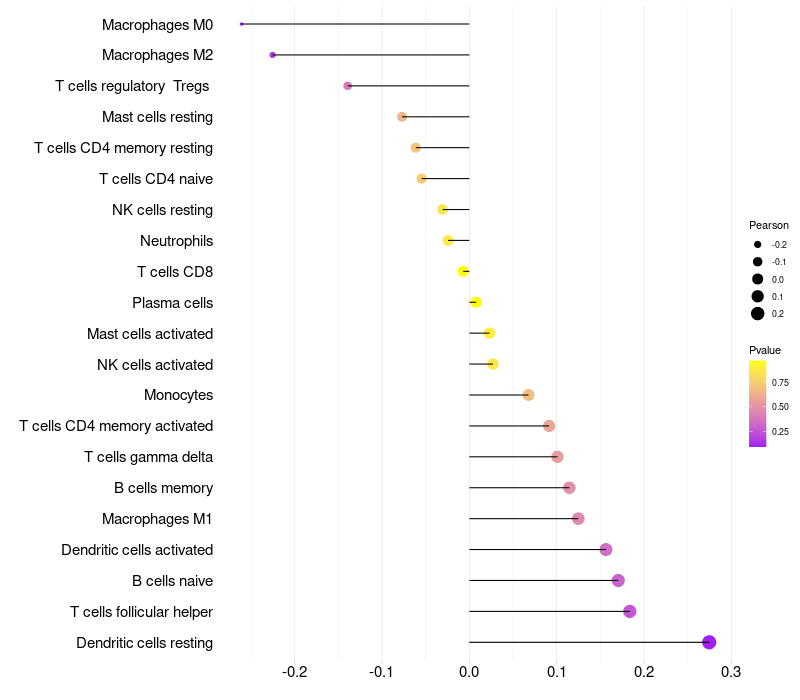
Task: Click the 0.3 x-axis tick label
Action: (x=731, y=671)
